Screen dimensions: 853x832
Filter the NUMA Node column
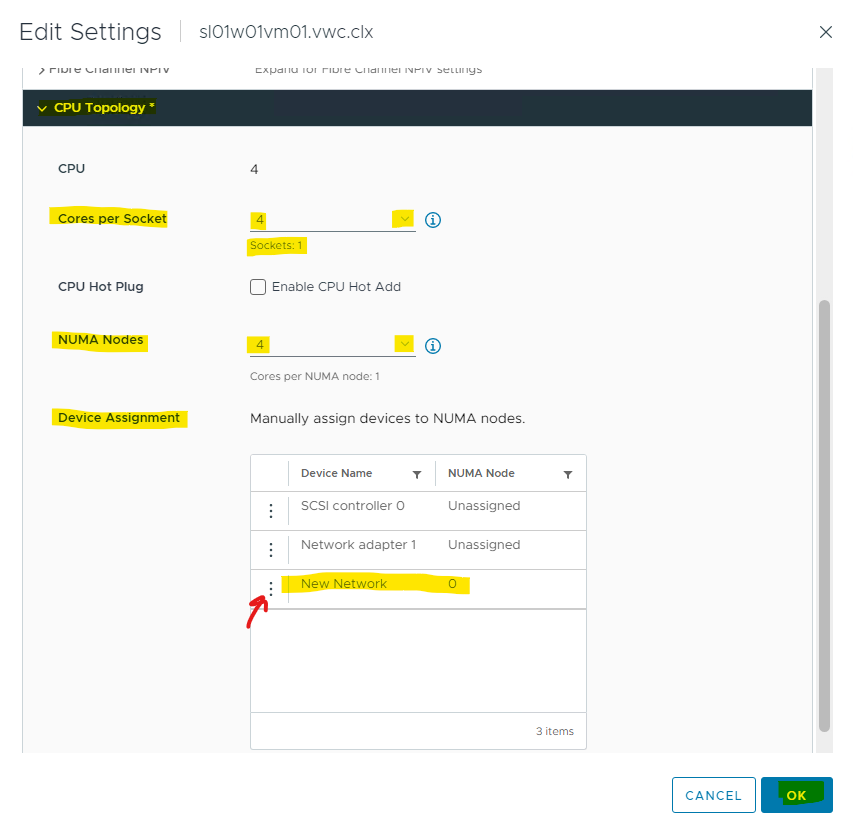point(568,474)
